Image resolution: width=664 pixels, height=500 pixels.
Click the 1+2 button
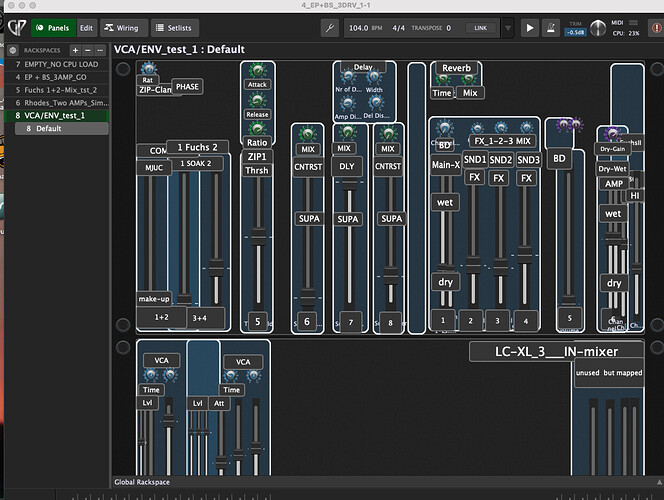click(x=161, y=317)
